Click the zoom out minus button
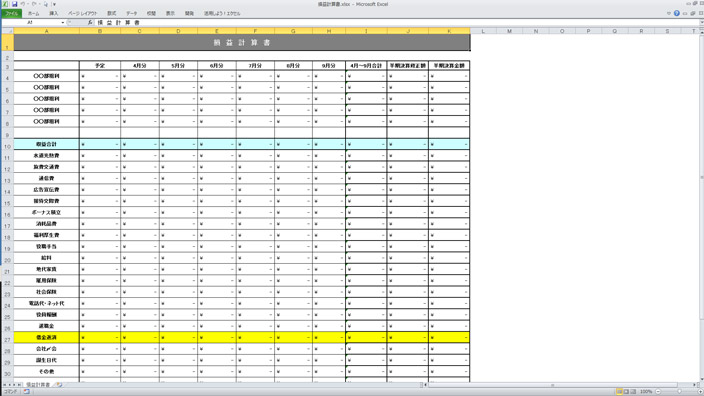 pyautogui.click(x=658, y=392)
